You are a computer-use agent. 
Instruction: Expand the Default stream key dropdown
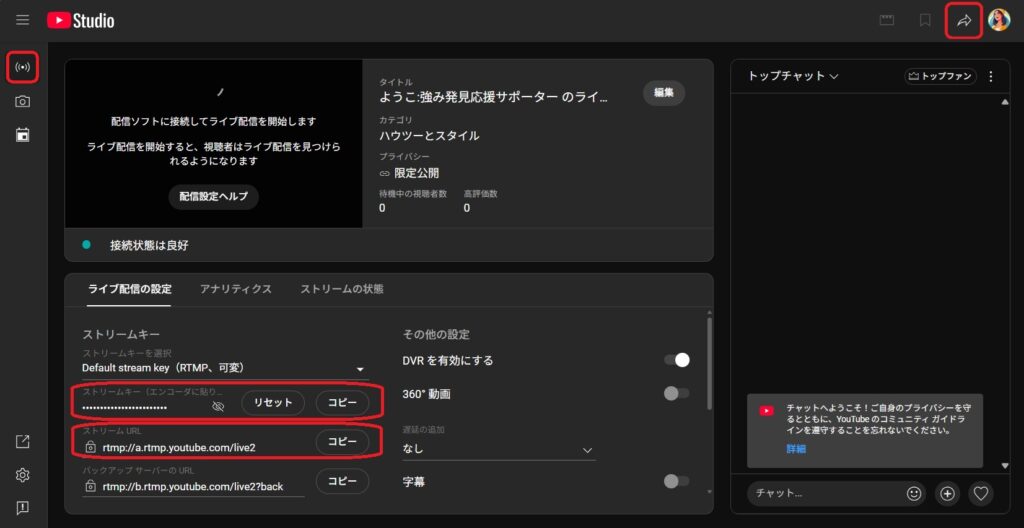coord(223,368)
